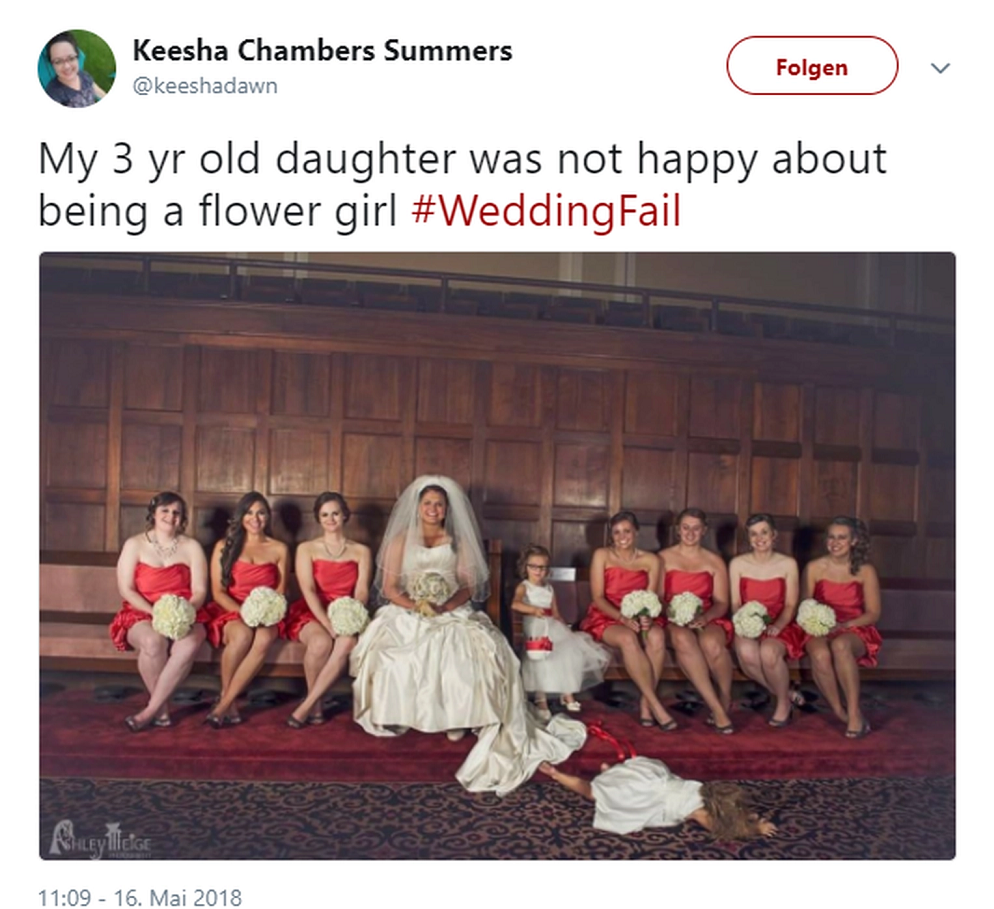The width and height of the screenshot is (994, 909).
Task: Click the Folgen follow button
Action: point(811,66)
